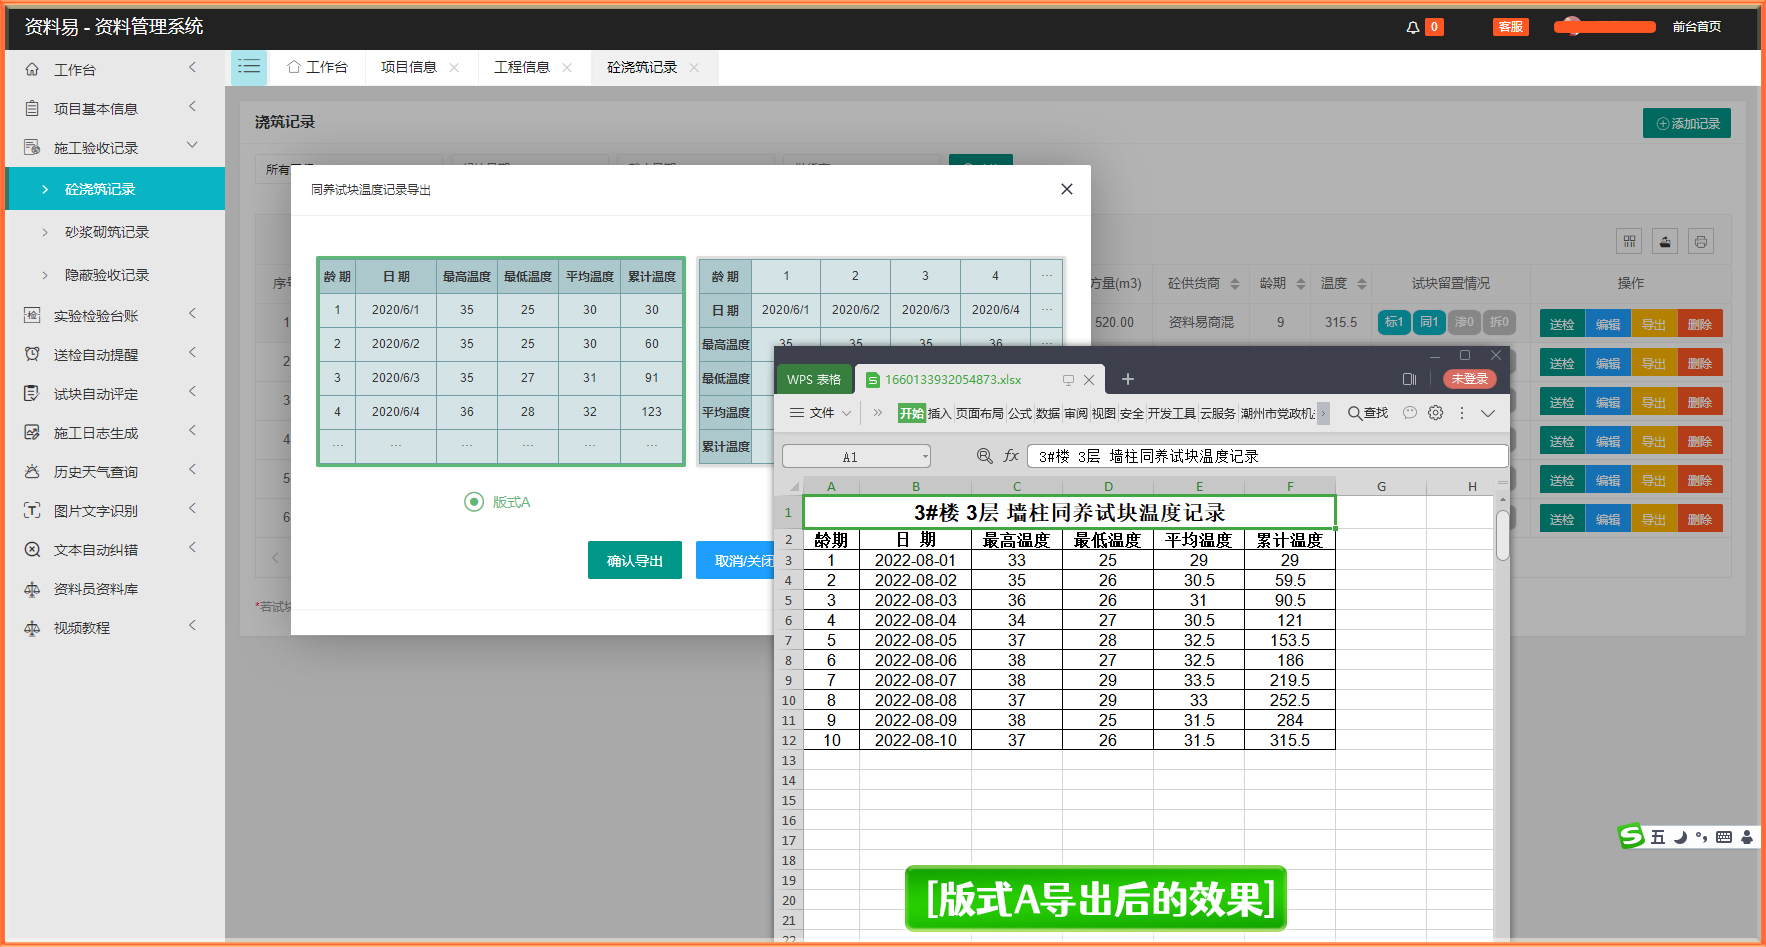
Task: Click 导出 in the first table row
Action: click(x=1654, y=324)
